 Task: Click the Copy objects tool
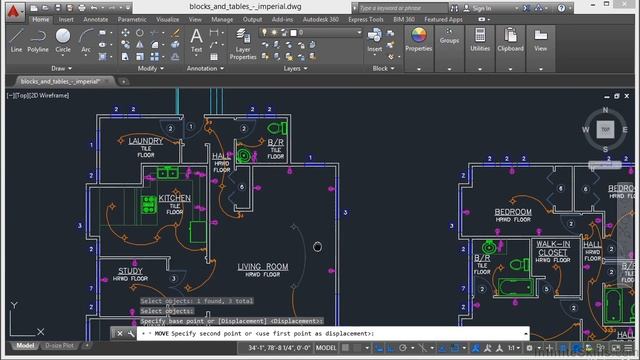(125, 44)
